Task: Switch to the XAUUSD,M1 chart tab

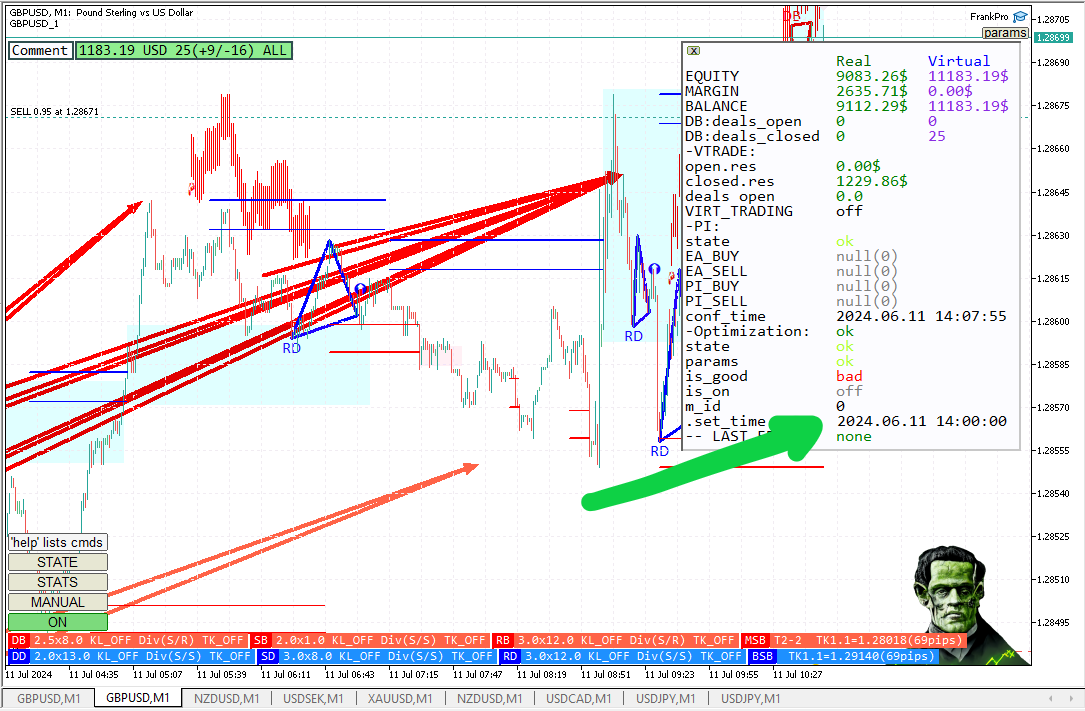Action: click(x=399, y=698)
